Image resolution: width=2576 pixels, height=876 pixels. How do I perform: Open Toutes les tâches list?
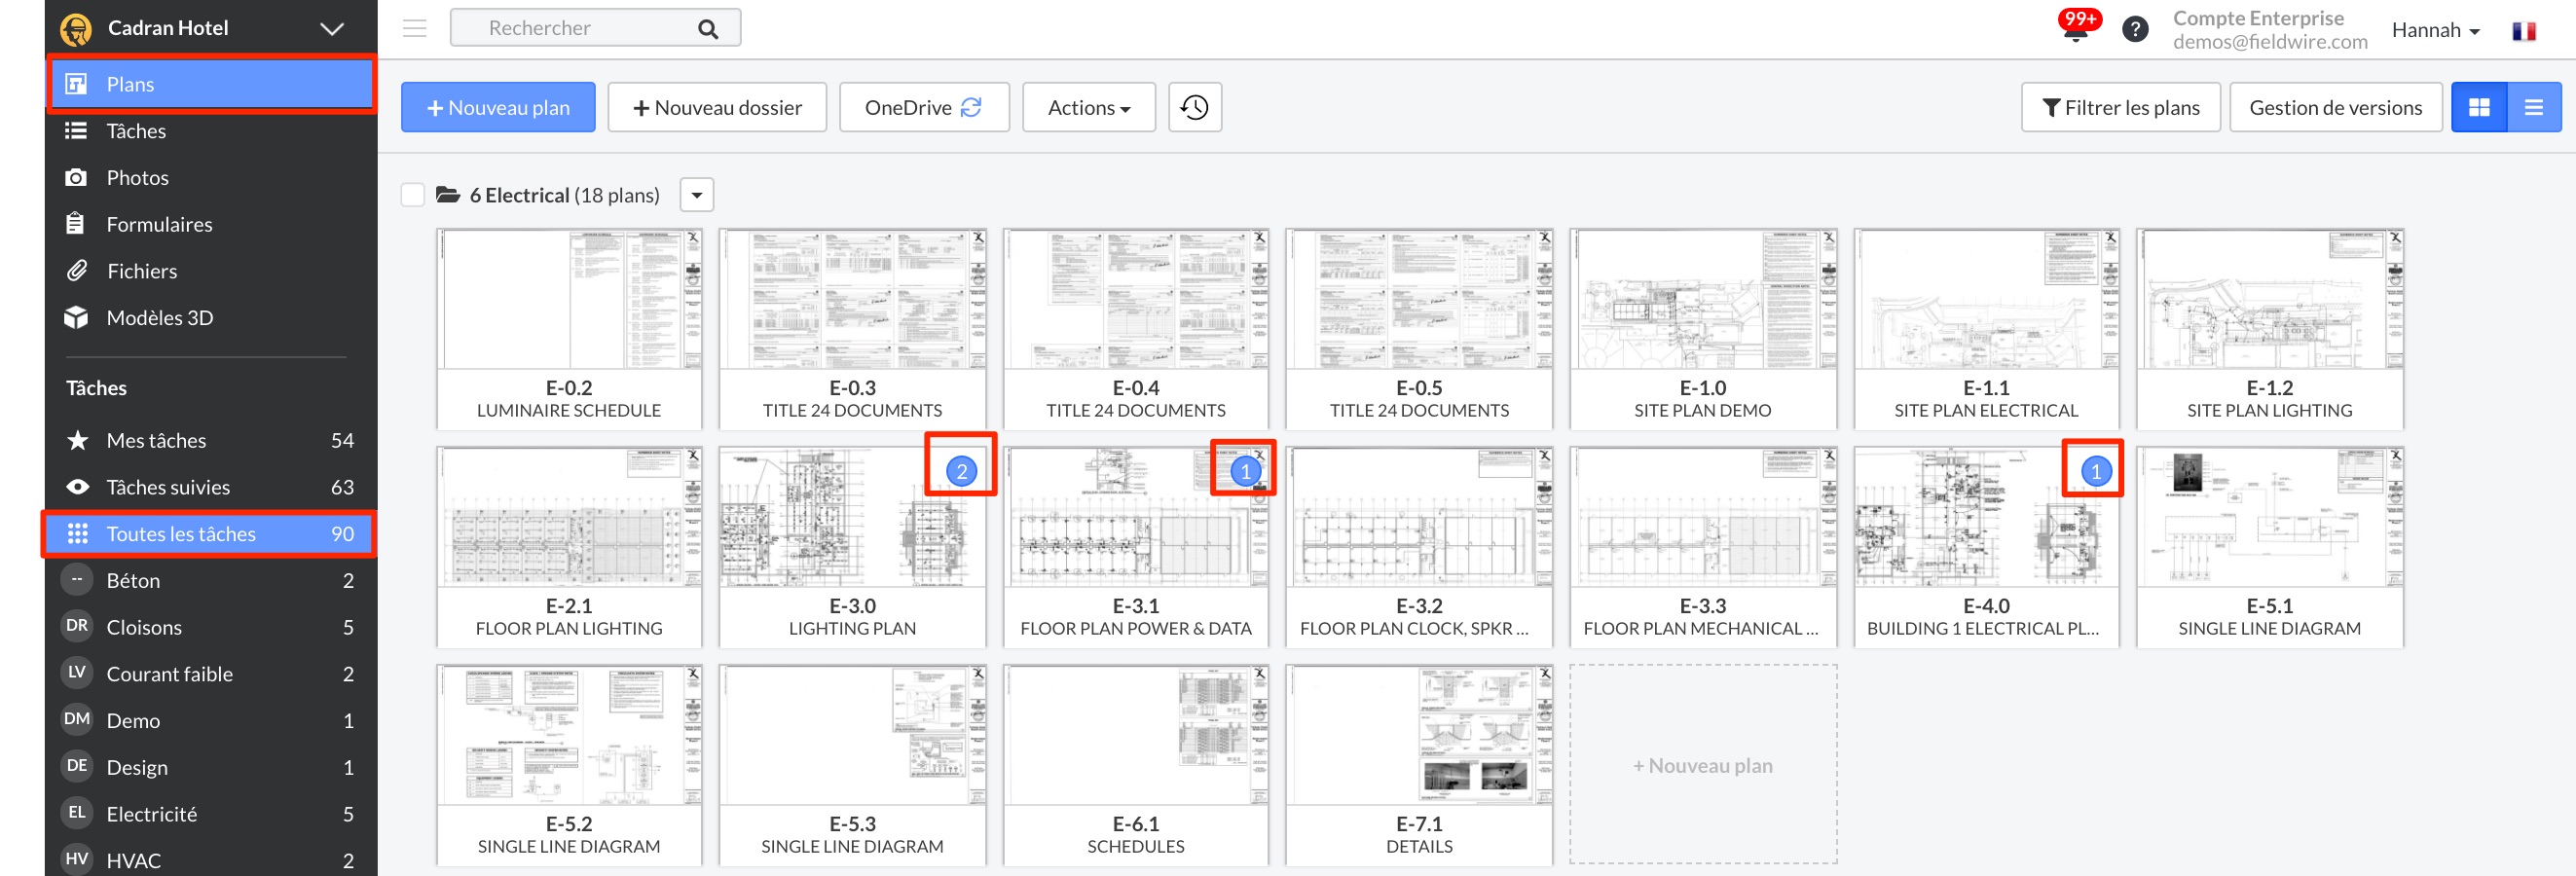[x=211, y=534]
